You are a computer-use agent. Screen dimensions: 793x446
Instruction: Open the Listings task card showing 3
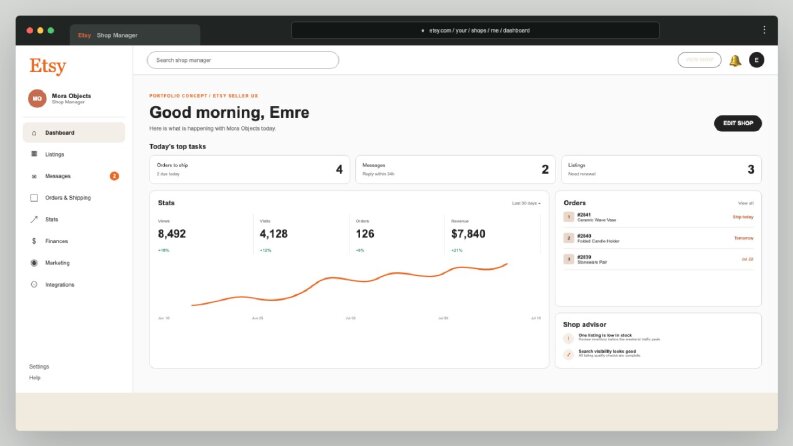tap(661, 169)
